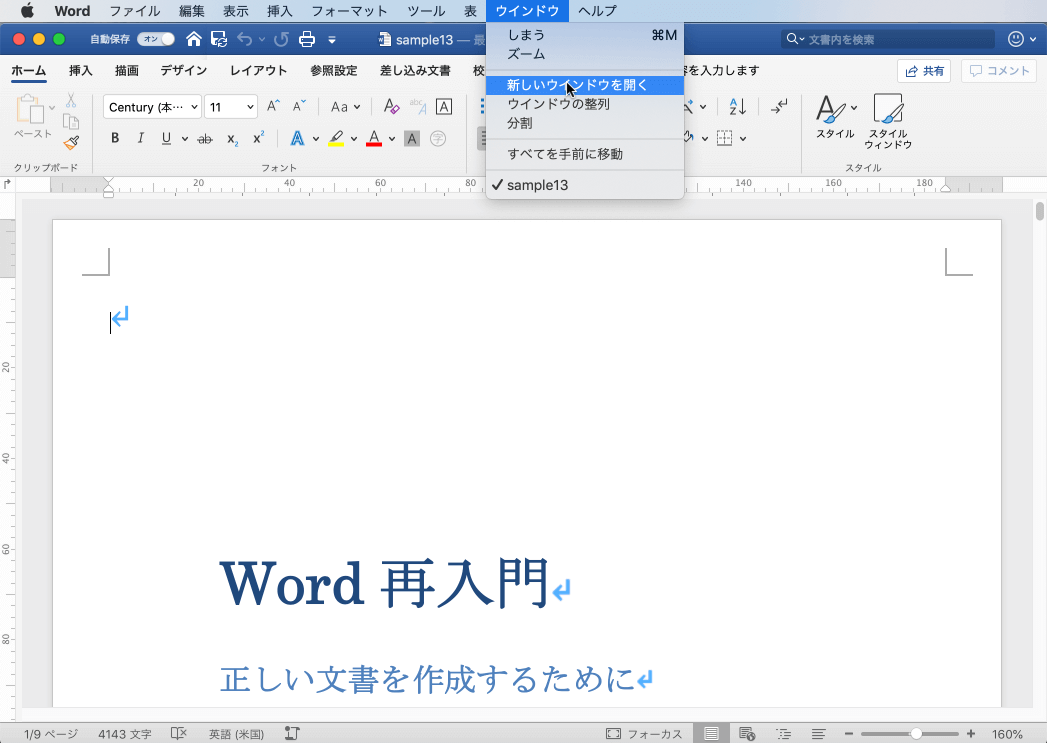Image resolution: width=1047 pixels, height=743 pixels.
Task: Switch to Web Layout view
Action: [747, 734]
